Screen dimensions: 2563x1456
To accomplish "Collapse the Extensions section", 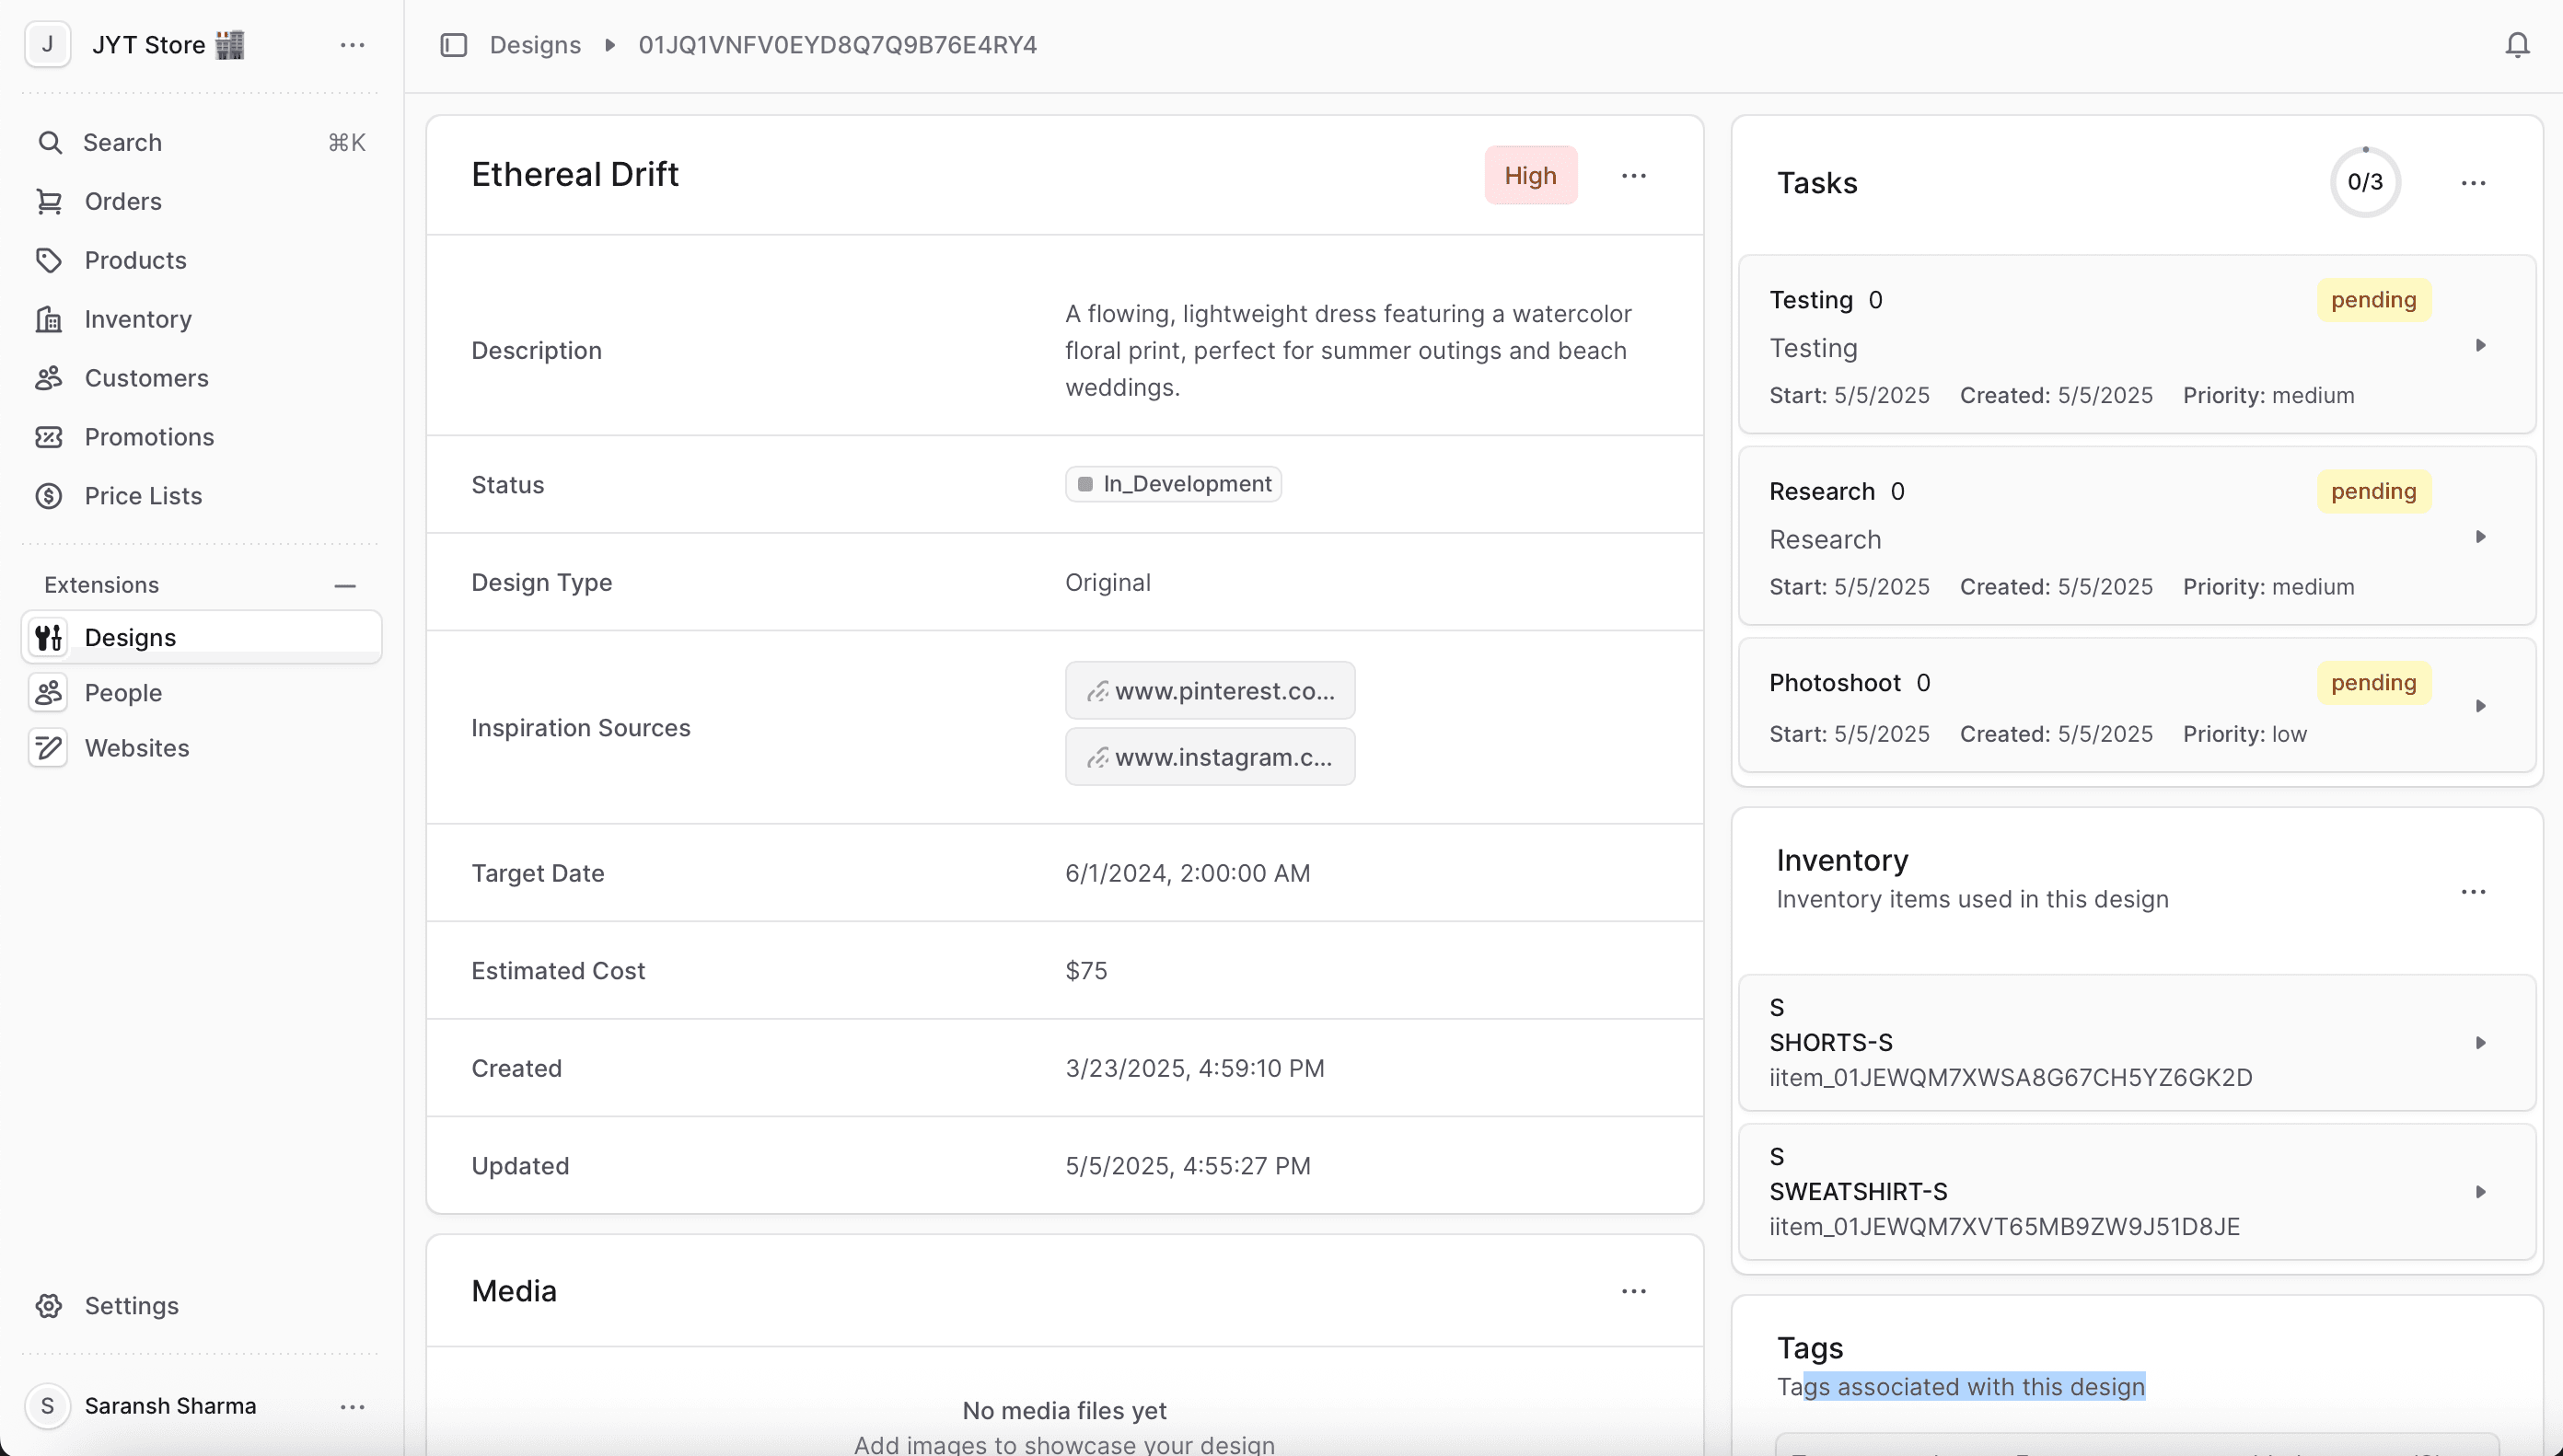I will (x=345, y=585).
